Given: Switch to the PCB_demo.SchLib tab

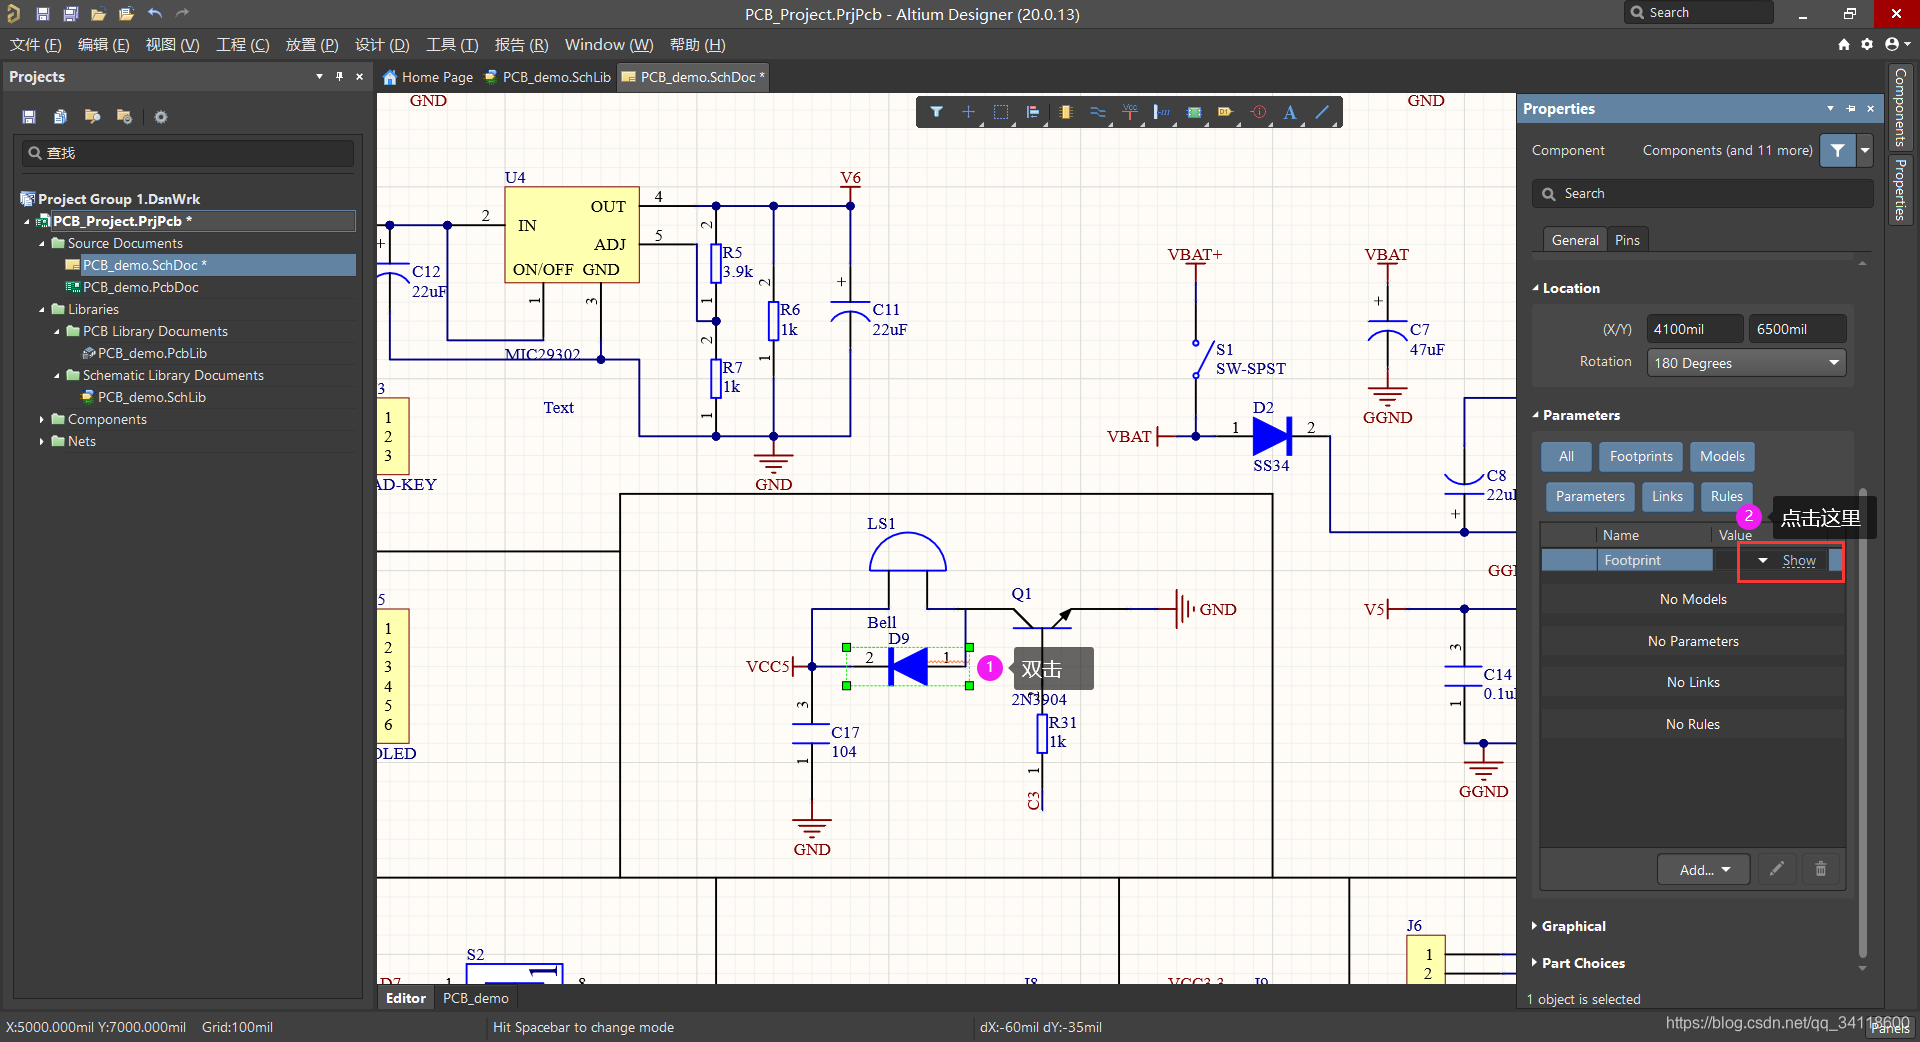Looking at the screenshot, I should (547, 77).
